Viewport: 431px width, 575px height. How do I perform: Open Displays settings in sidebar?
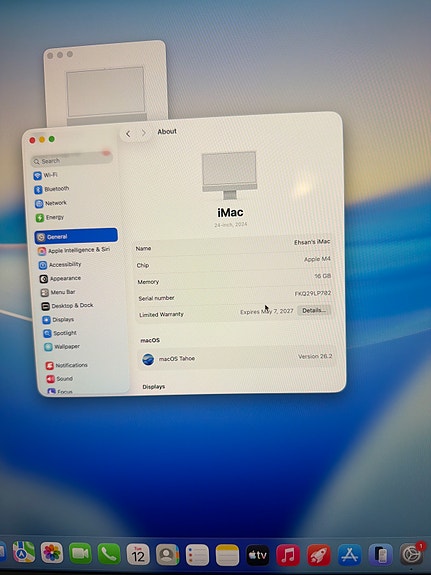click(x=58, y=320)
